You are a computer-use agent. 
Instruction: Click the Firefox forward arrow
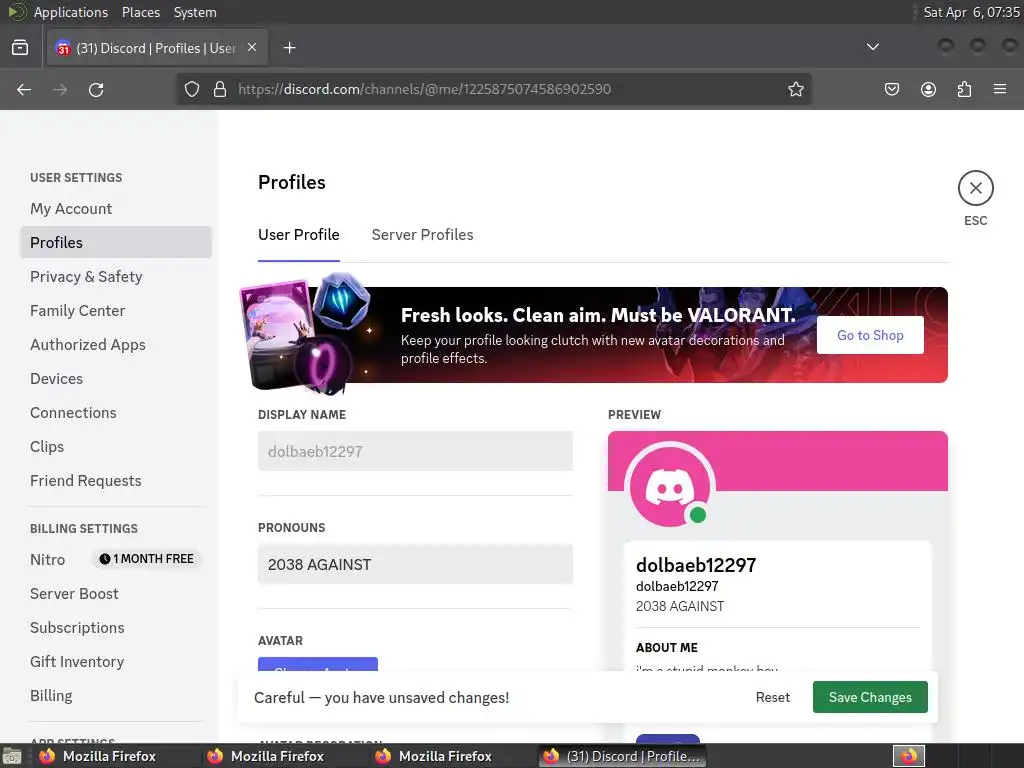60,89
